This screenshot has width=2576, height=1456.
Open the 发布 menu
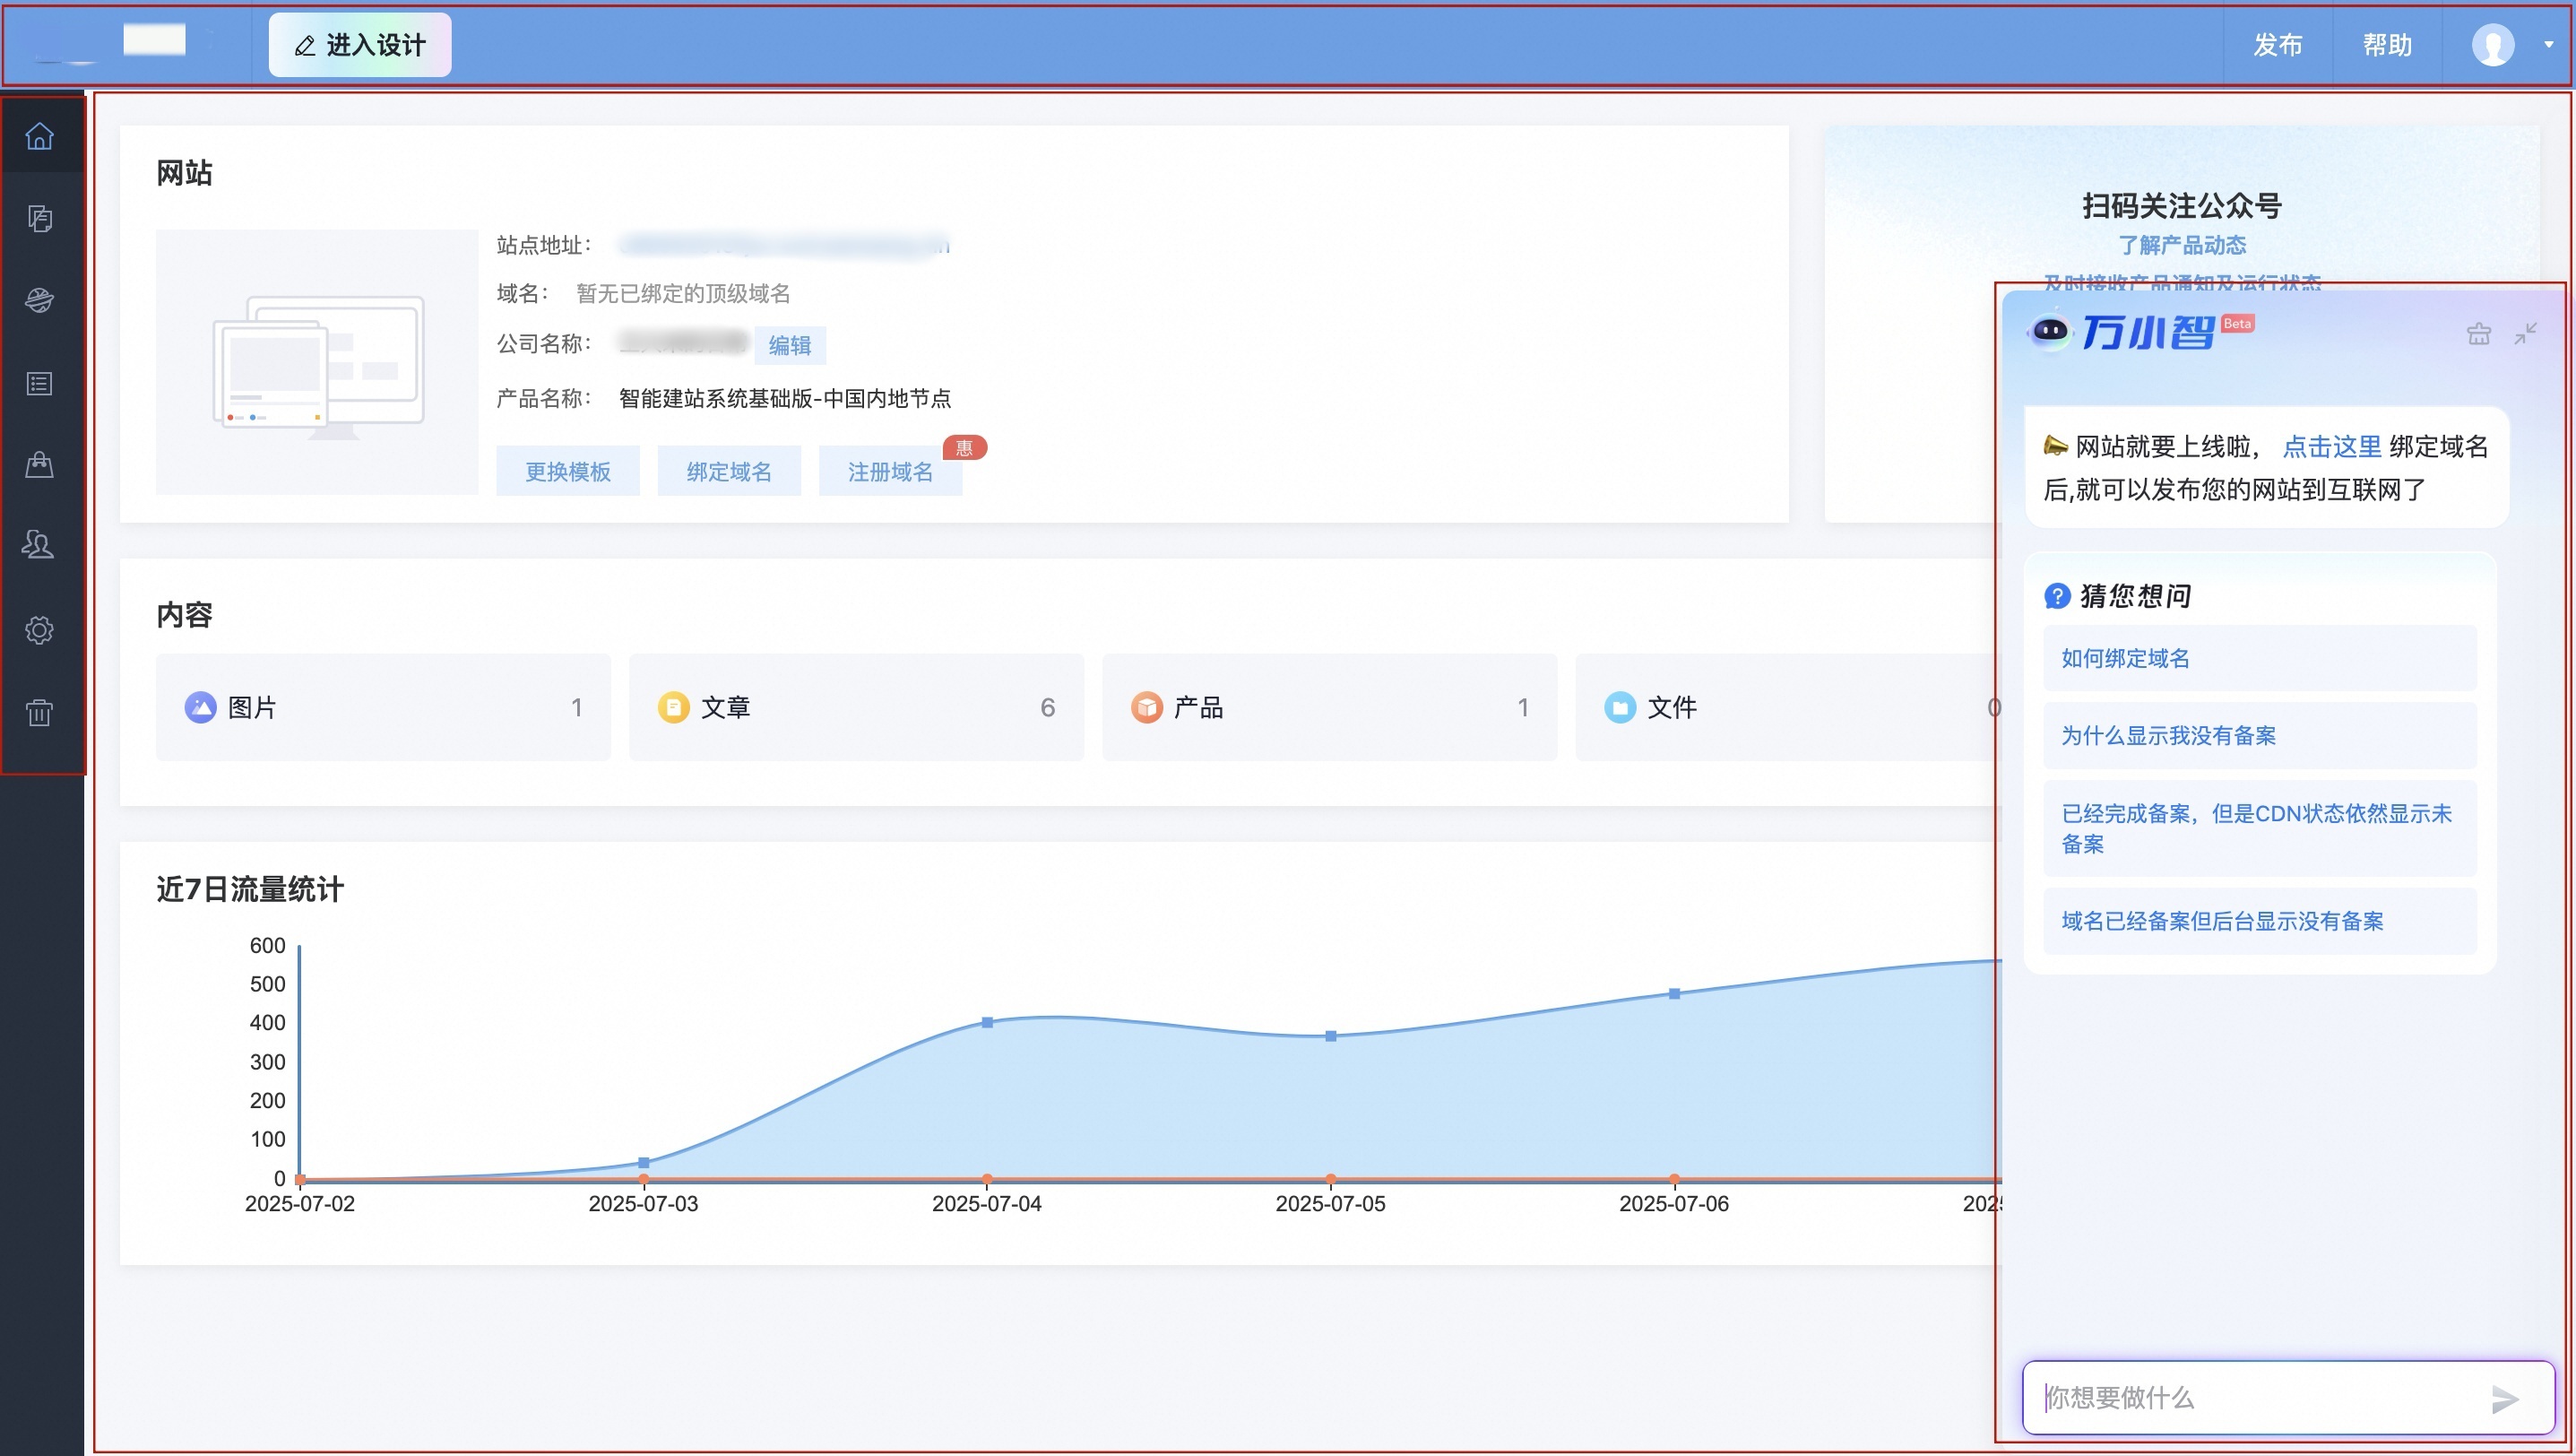(2277, 45)
